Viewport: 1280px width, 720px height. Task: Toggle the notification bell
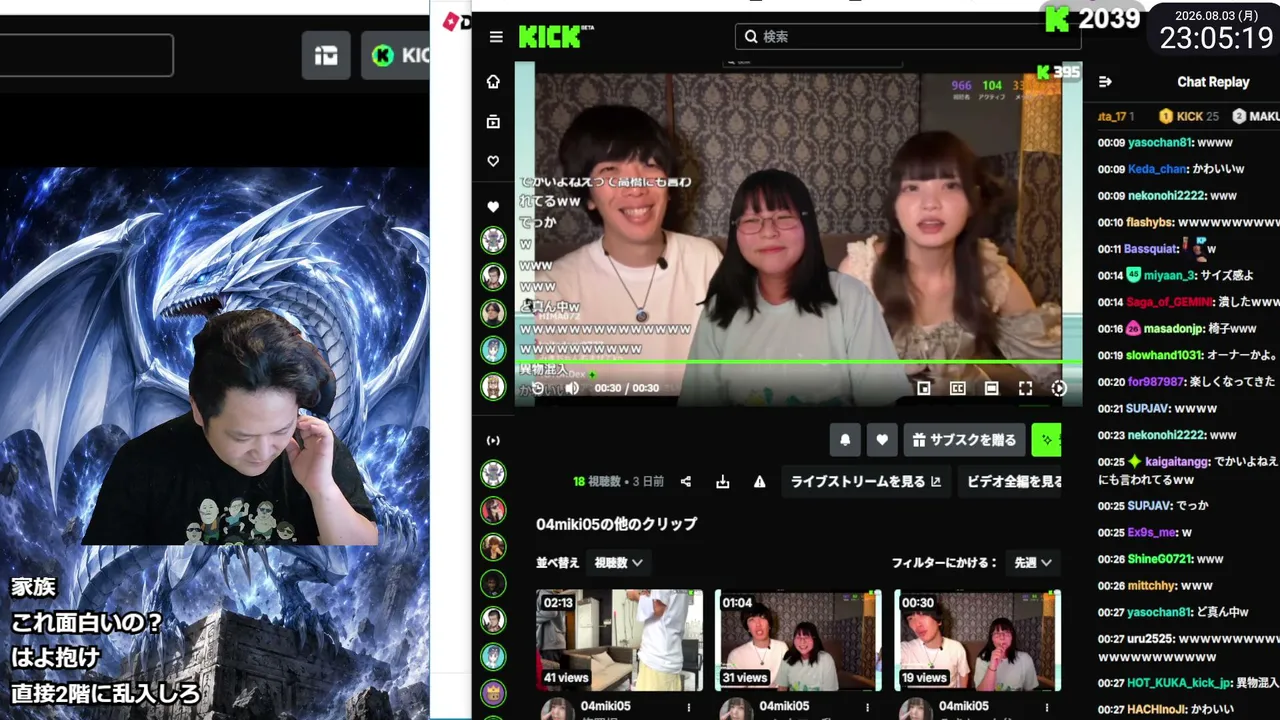pos(845,439)
